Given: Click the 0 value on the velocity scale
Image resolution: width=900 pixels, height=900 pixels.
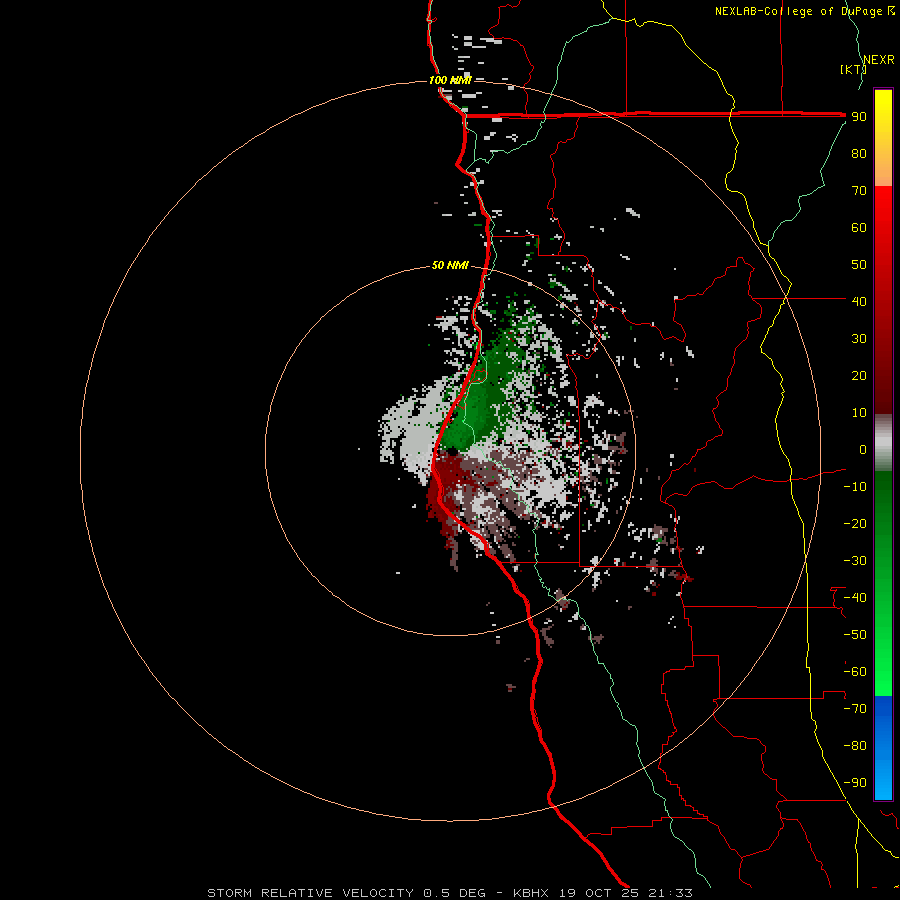Looking at the screenshot, I should (x=862, y=449).
